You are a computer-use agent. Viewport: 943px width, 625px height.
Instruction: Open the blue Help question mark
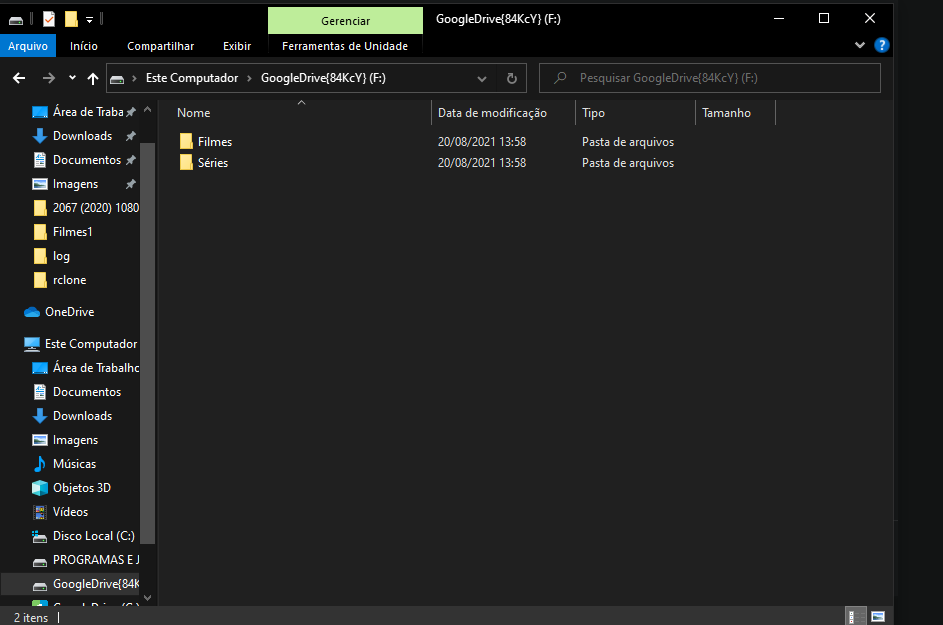pos(882,45)
